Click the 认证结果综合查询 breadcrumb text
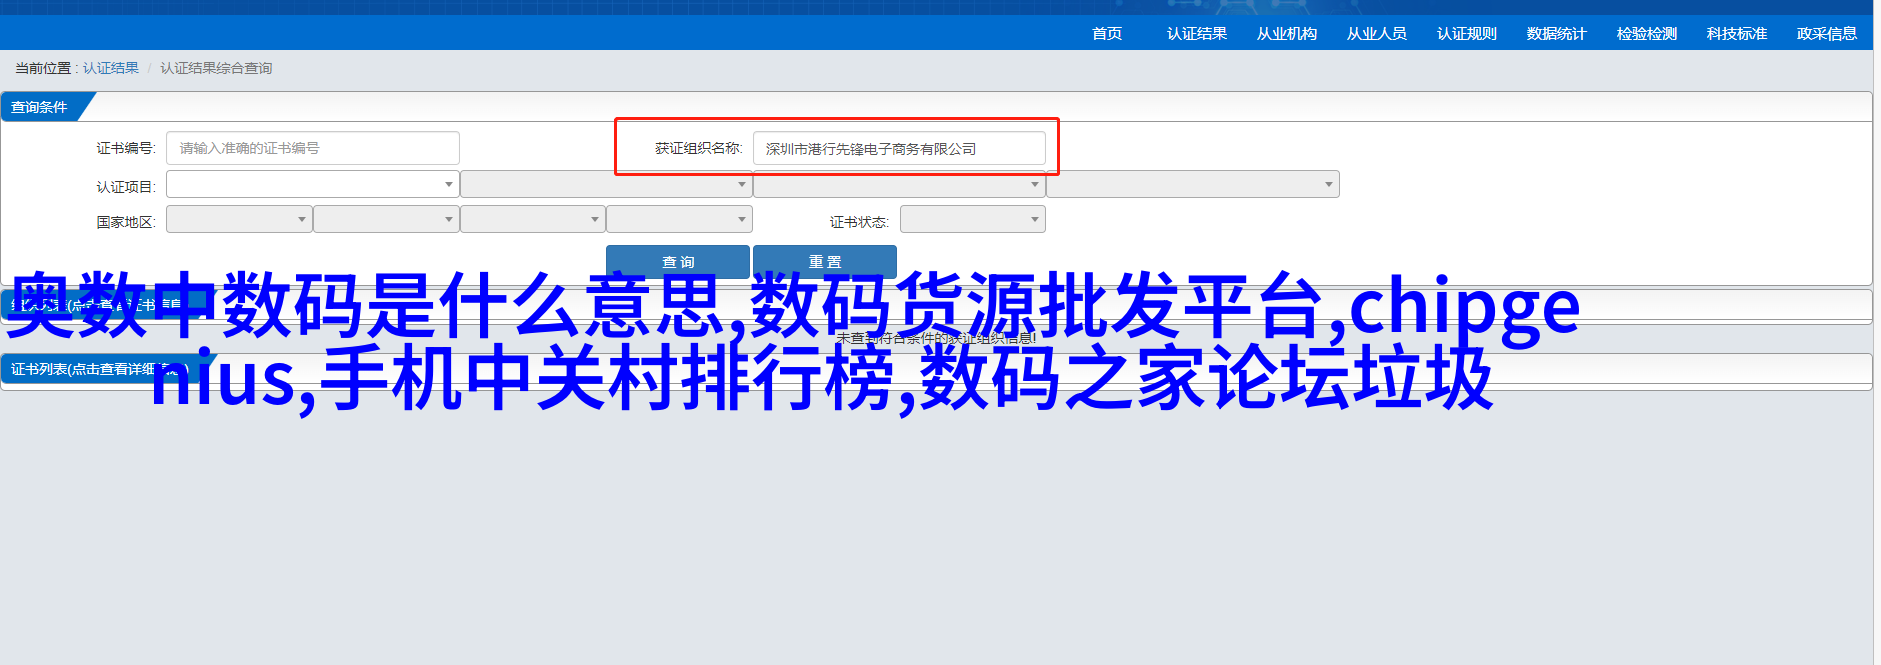Screen dimensions: 1881x665 pyautogui.click(x=216, y=68)
